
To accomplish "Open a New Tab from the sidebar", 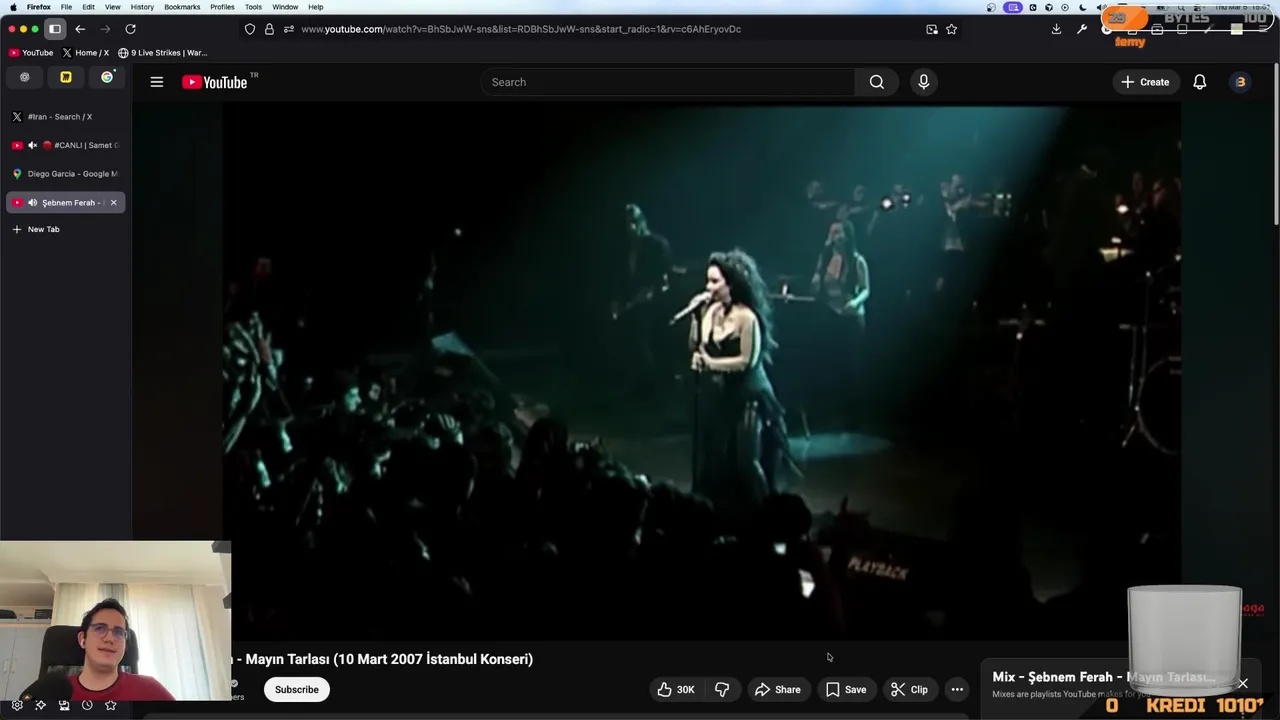I will 36,229.
